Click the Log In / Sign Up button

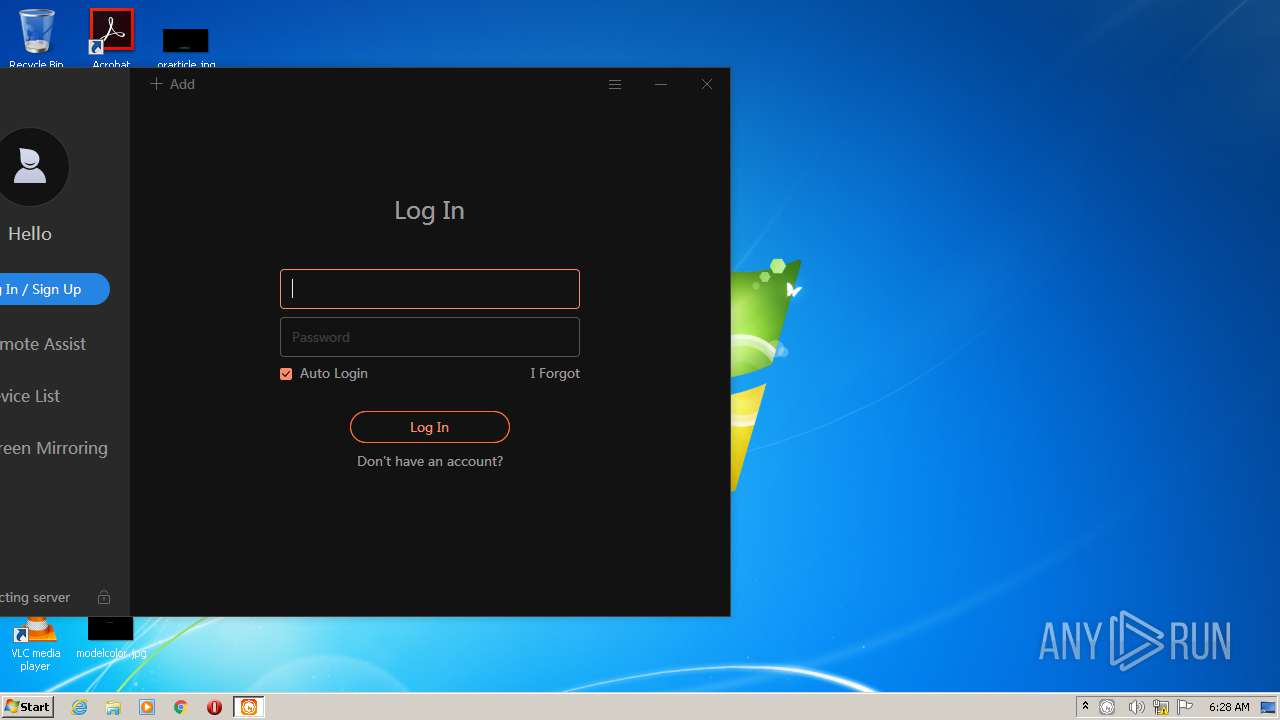[54, 289]
